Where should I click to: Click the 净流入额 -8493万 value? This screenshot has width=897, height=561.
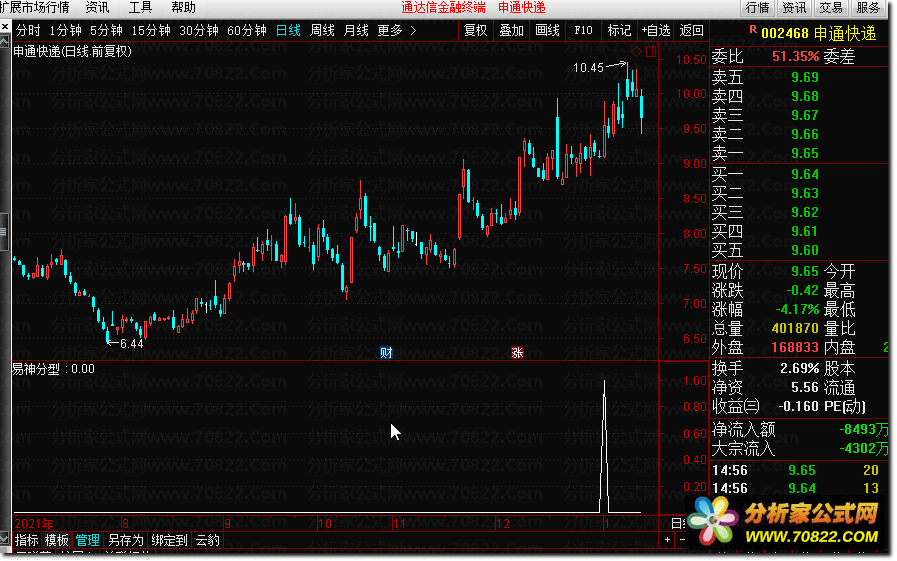[x=863, y=429]
